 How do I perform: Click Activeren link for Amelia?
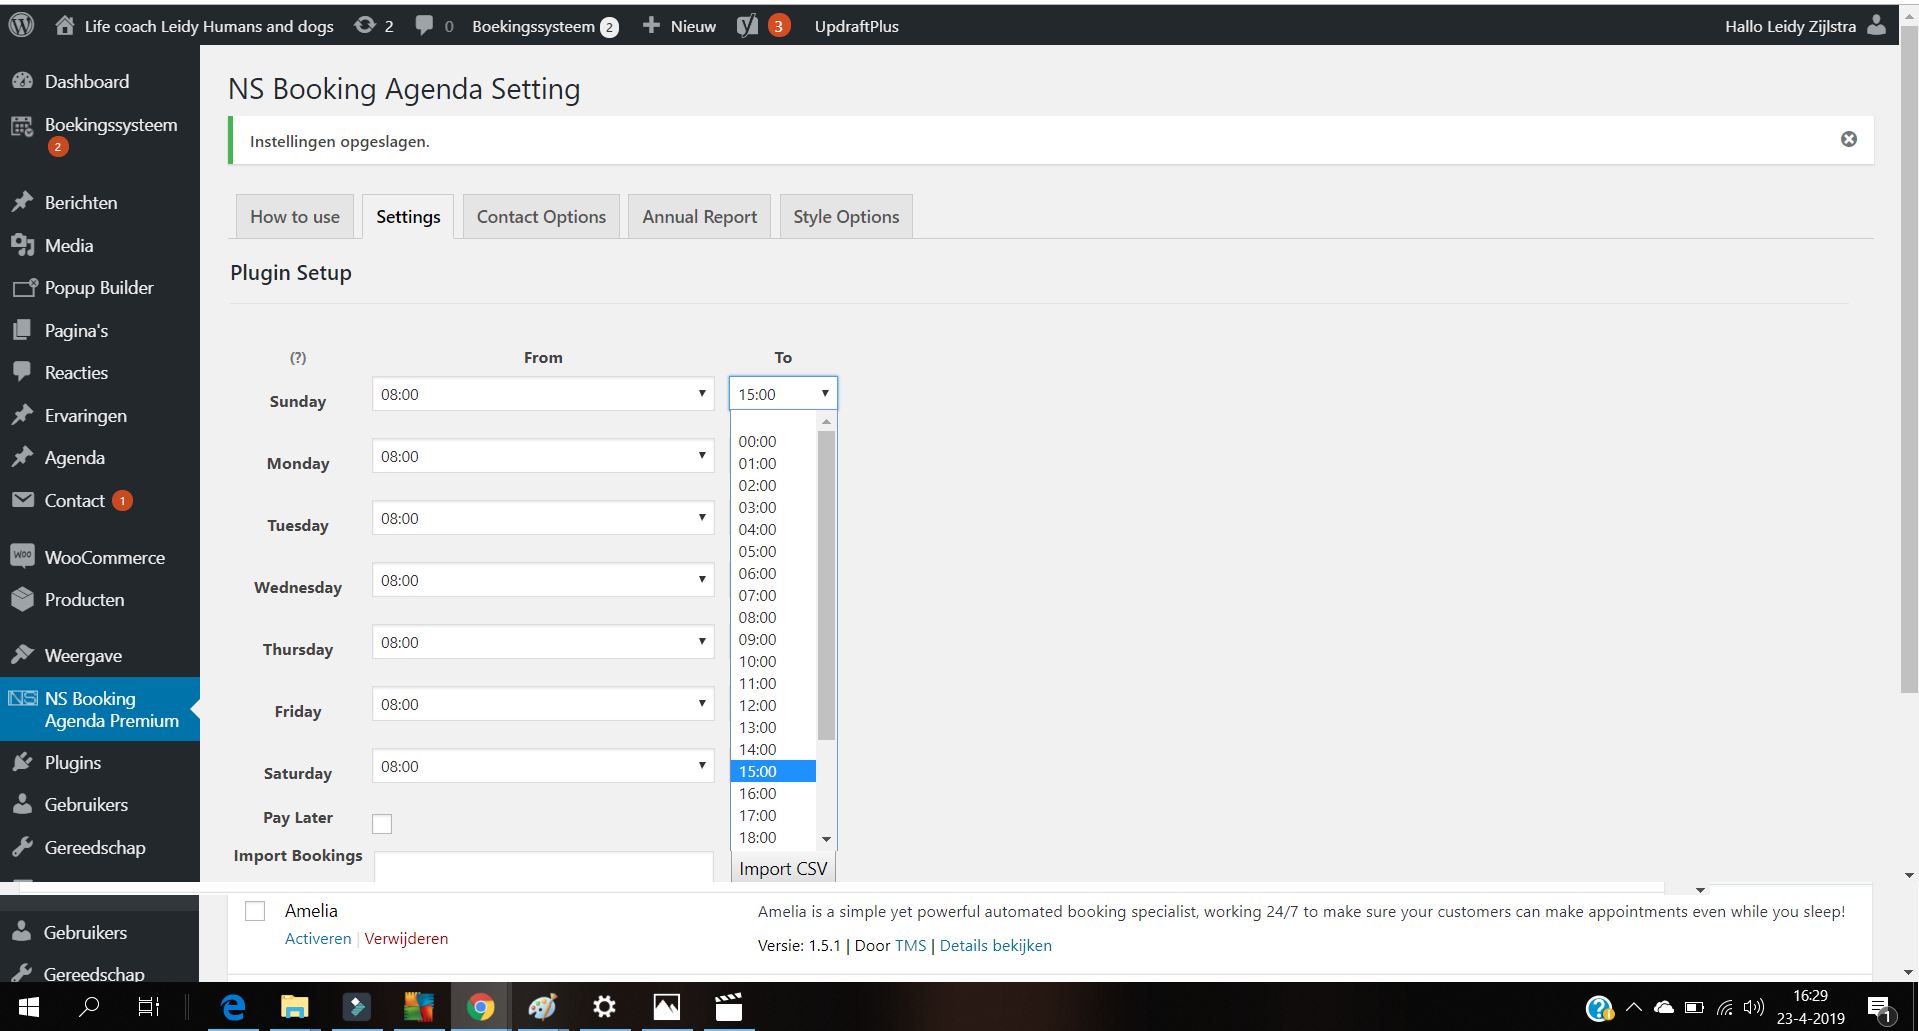click(318, 939)
